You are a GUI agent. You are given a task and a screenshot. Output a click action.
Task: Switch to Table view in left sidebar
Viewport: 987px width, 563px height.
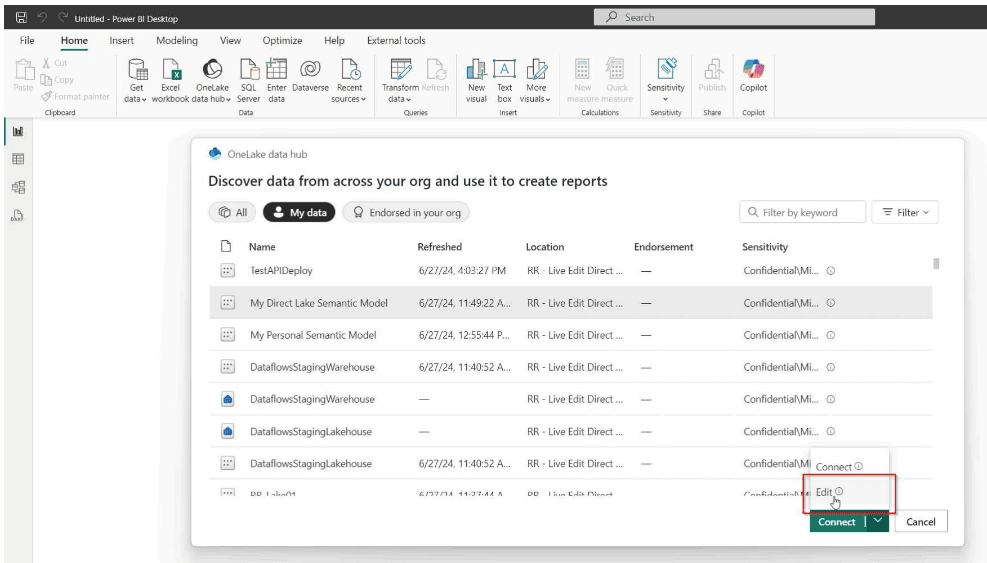[x=18, y=159]
